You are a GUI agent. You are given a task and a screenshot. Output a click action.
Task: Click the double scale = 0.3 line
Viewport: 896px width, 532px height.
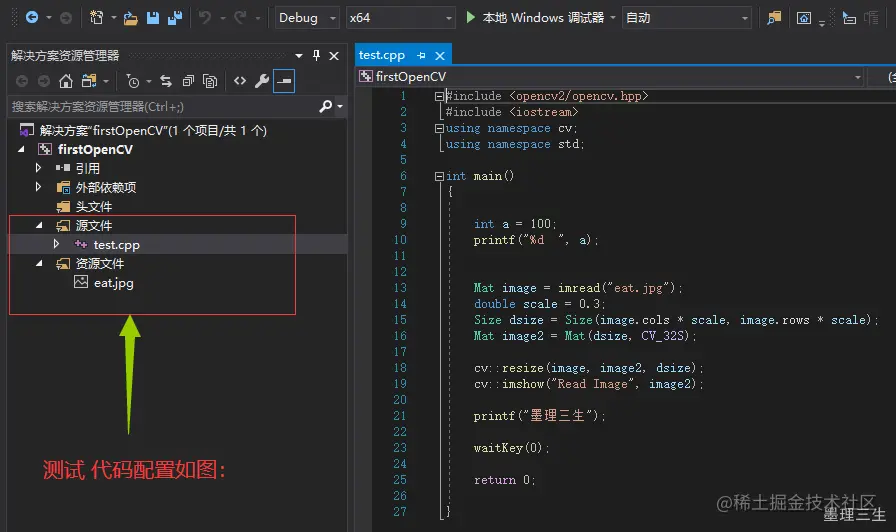[x=539, y=304]
